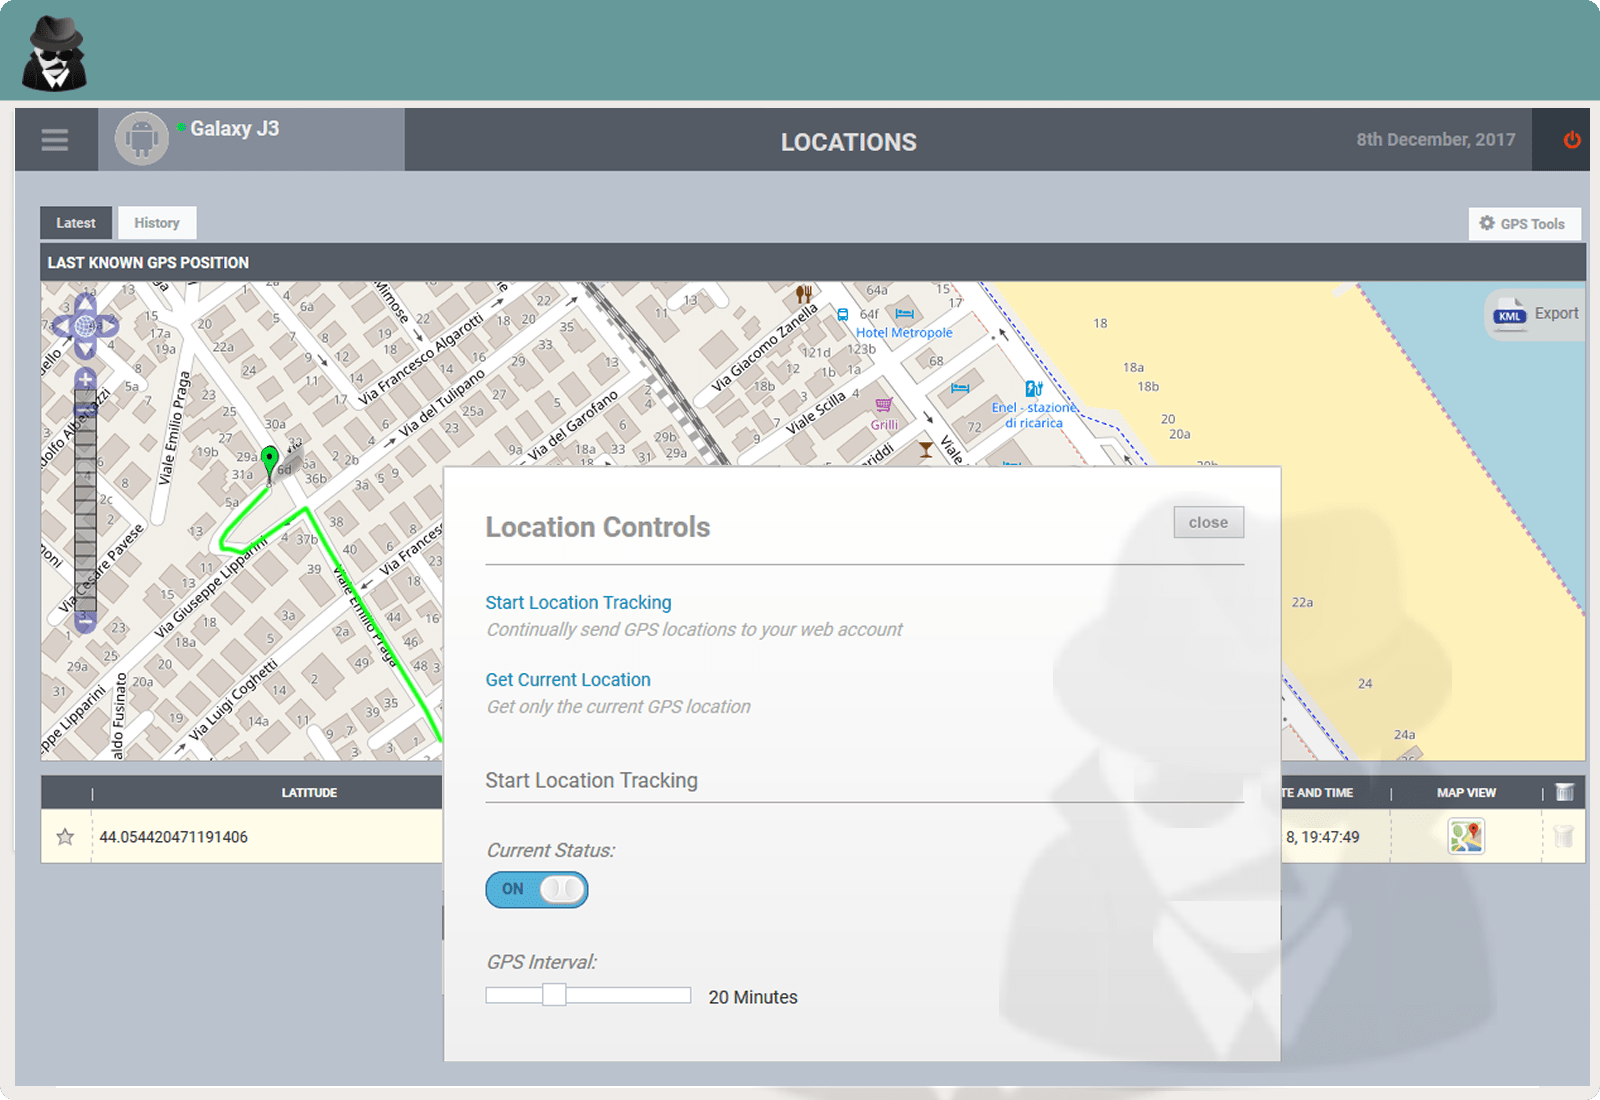This screenshot has width=1600, height=1100.
Task: Click the Start Location Tracking link
Action: point(578,602)
